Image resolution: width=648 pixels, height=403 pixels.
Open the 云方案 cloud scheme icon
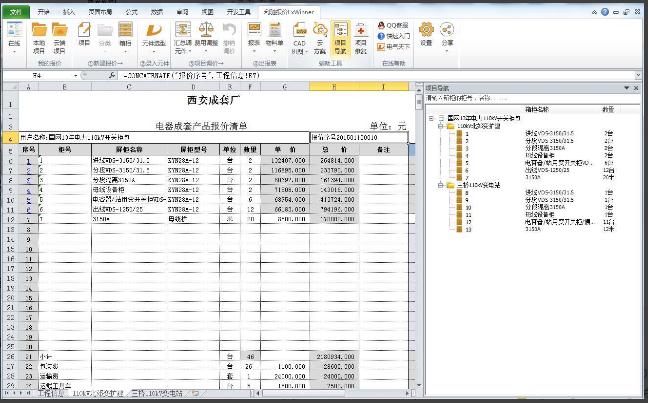(320, 30)
